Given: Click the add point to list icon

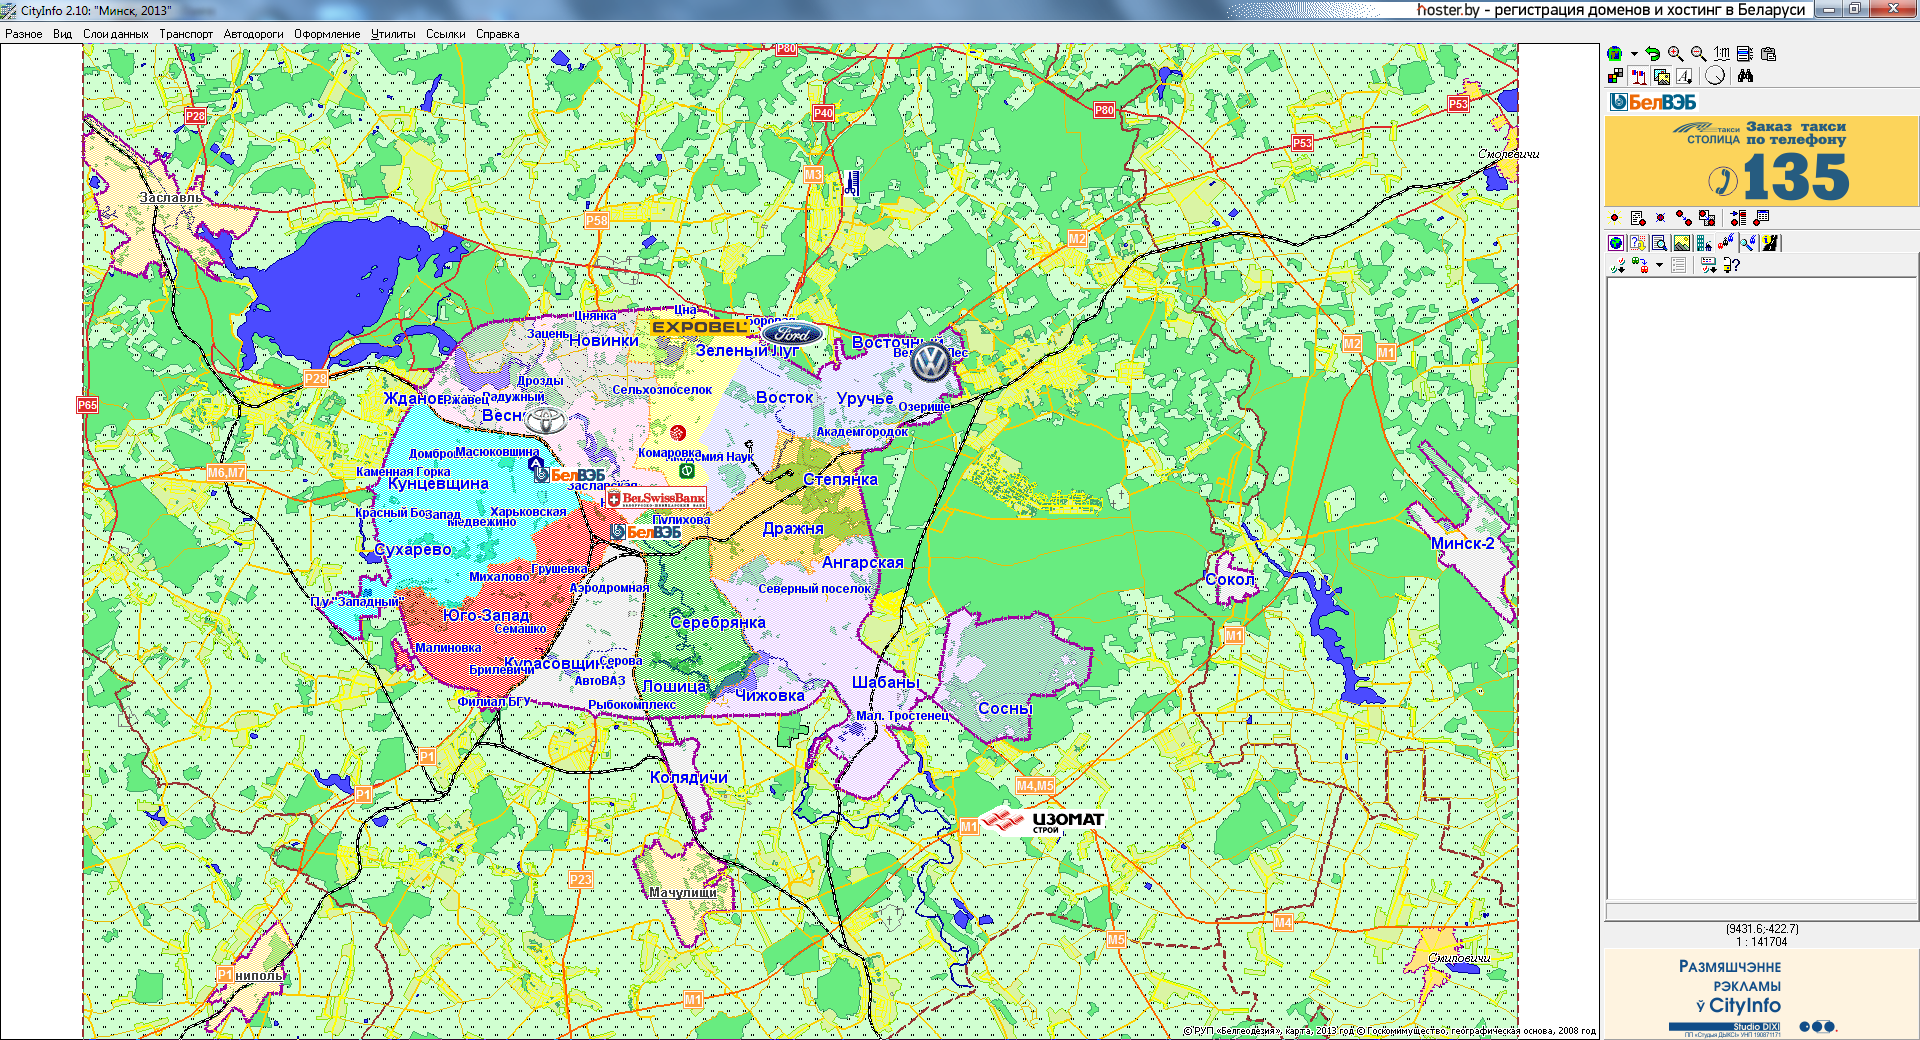Looking at the screenshot, I should coord(1738,218).
